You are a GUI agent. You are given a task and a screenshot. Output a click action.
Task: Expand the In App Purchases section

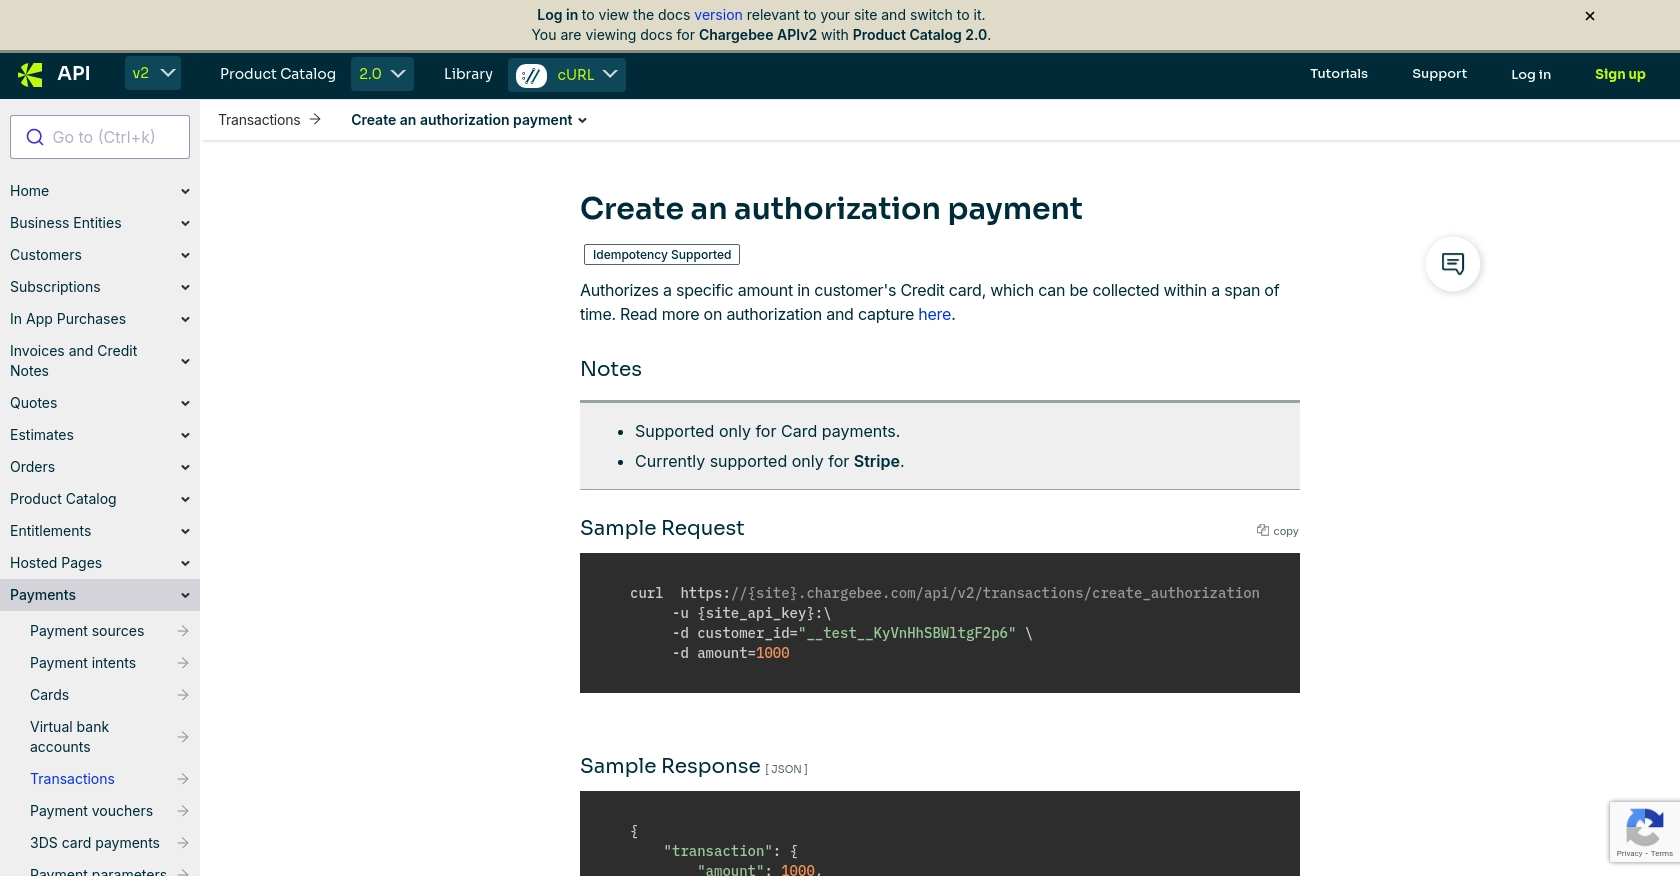pyautogui.click(x=185, y=319)
